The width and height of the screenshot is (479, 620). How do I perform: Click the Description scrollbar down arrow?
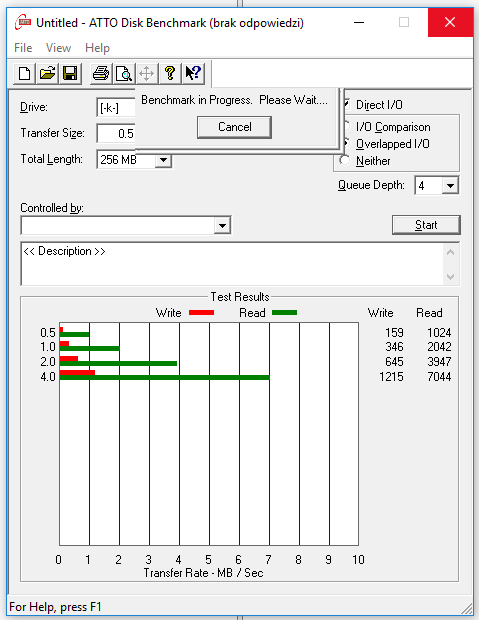pos(451,276)
